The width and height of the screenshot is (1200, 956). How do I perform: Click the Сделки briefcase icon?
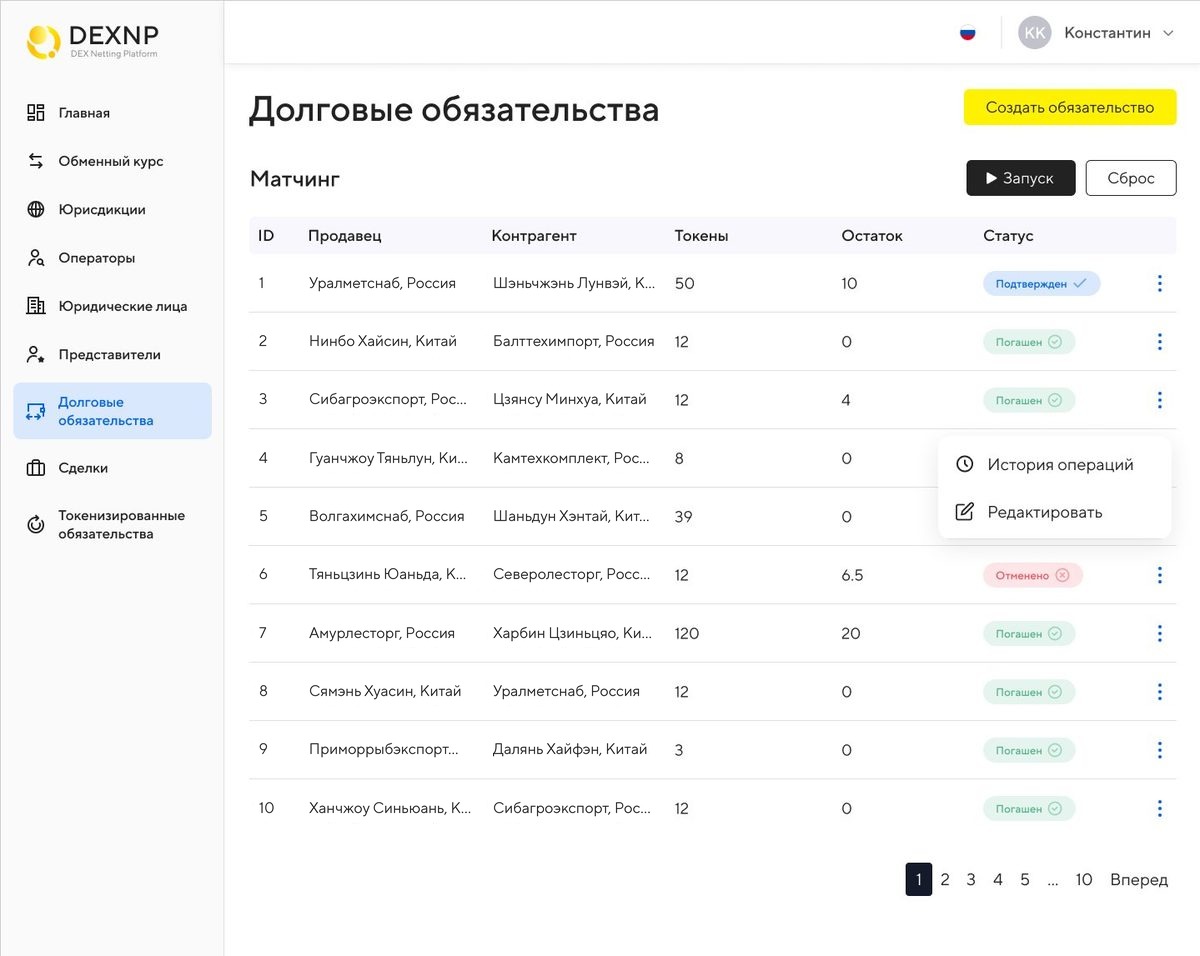point(36,468)
